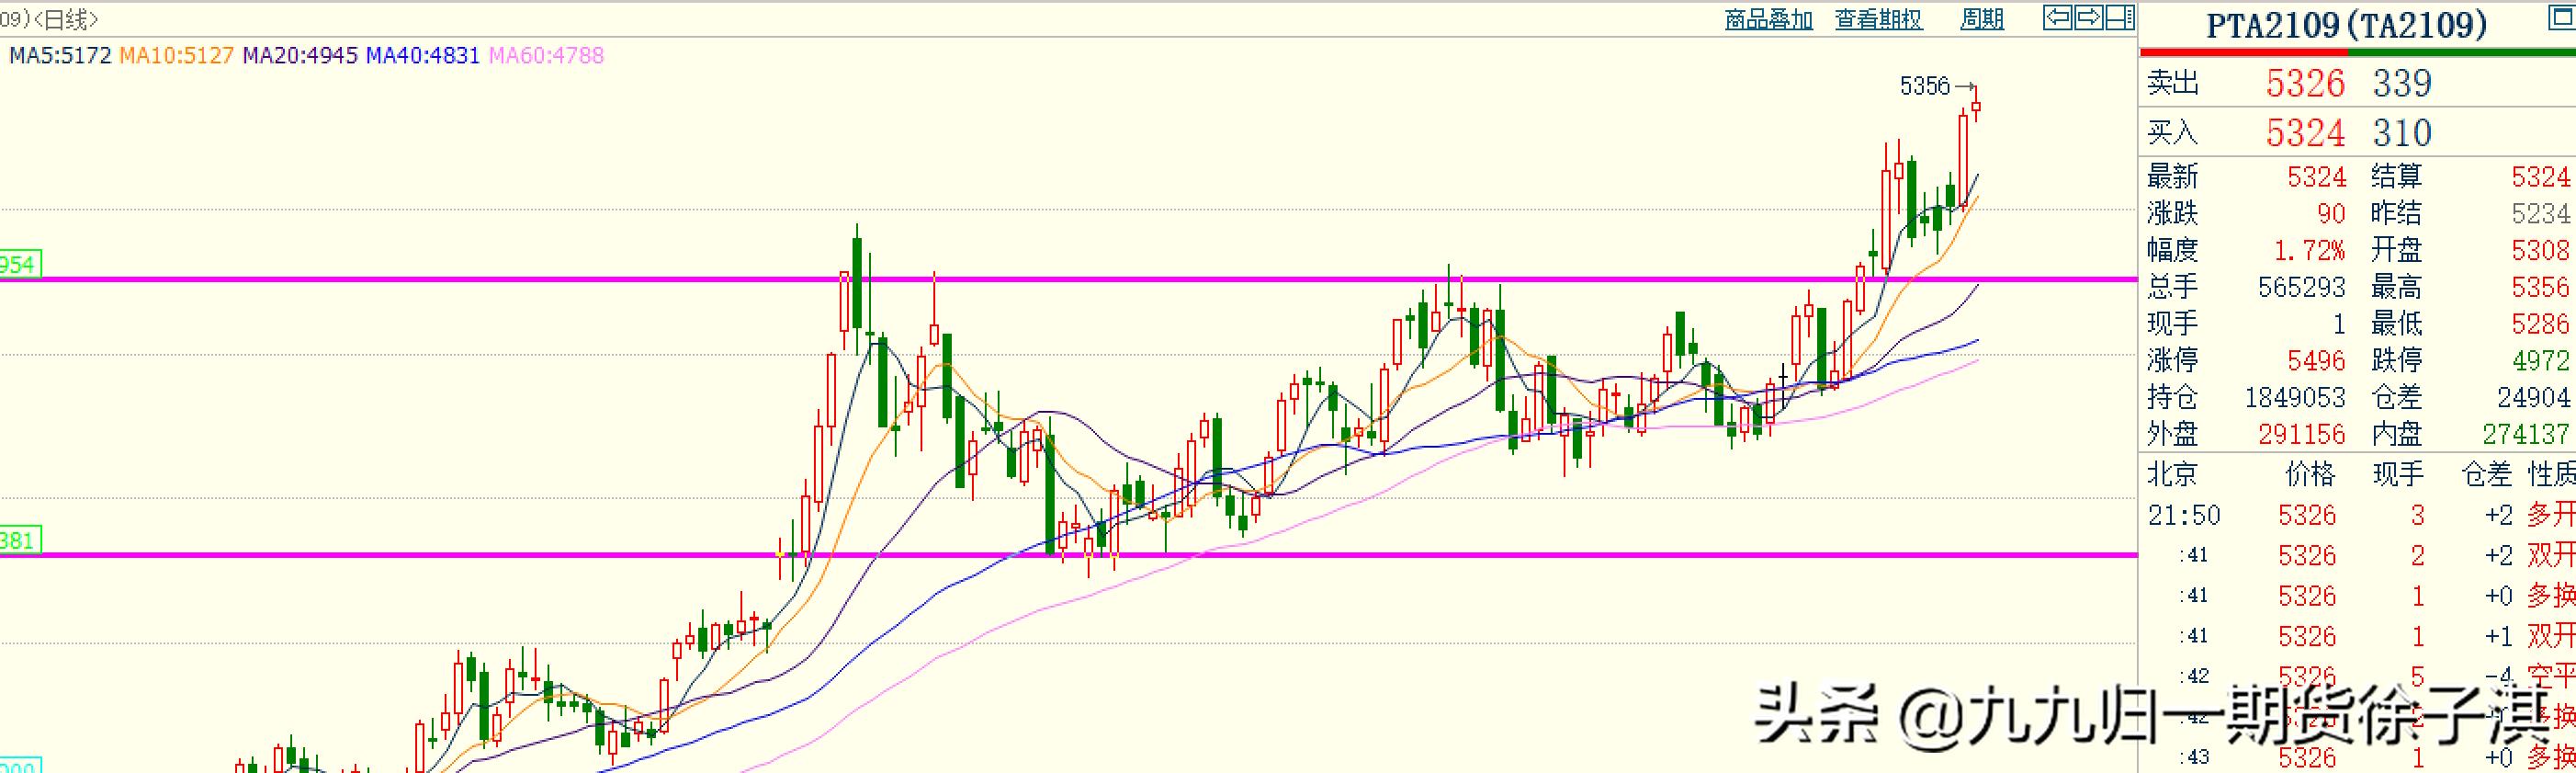Click the latest candlestick beside 5356 marker

point(1977,107)
